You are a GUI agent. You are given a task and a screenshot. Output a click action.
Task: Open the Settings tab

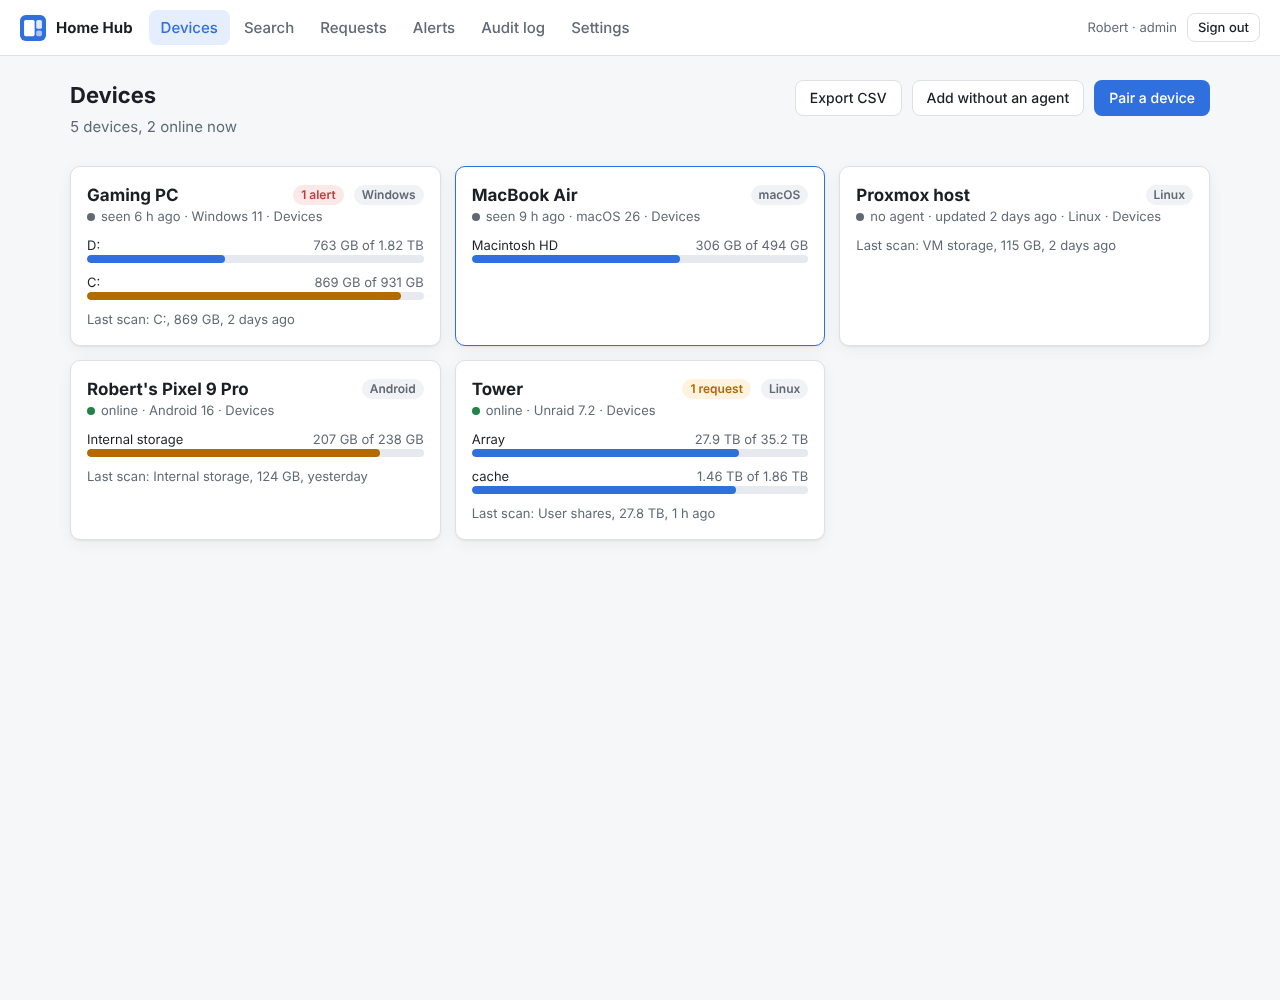[600, 28]
